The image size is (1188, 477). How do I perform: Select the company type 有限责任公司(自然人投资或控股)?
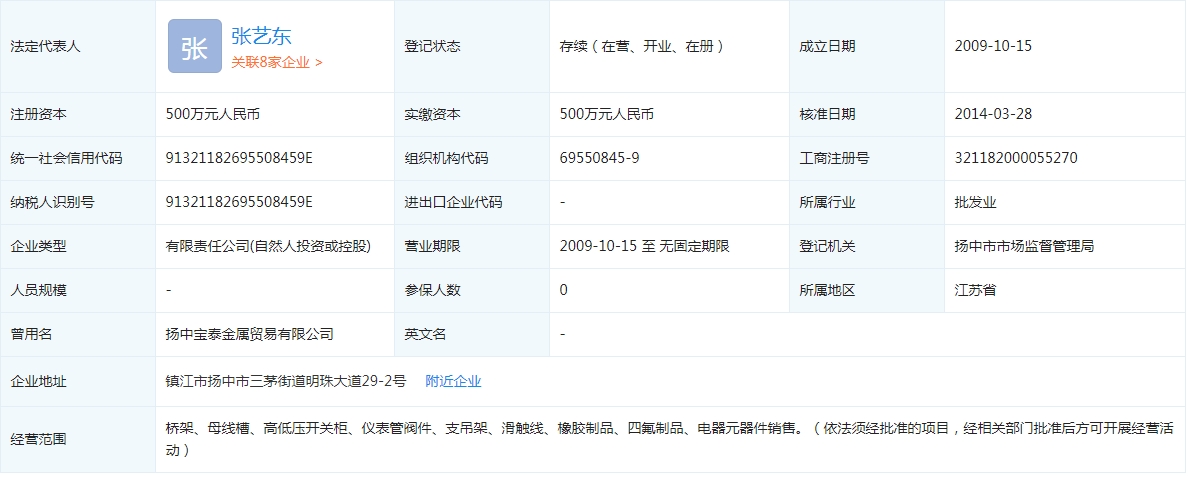coord(268,246)
